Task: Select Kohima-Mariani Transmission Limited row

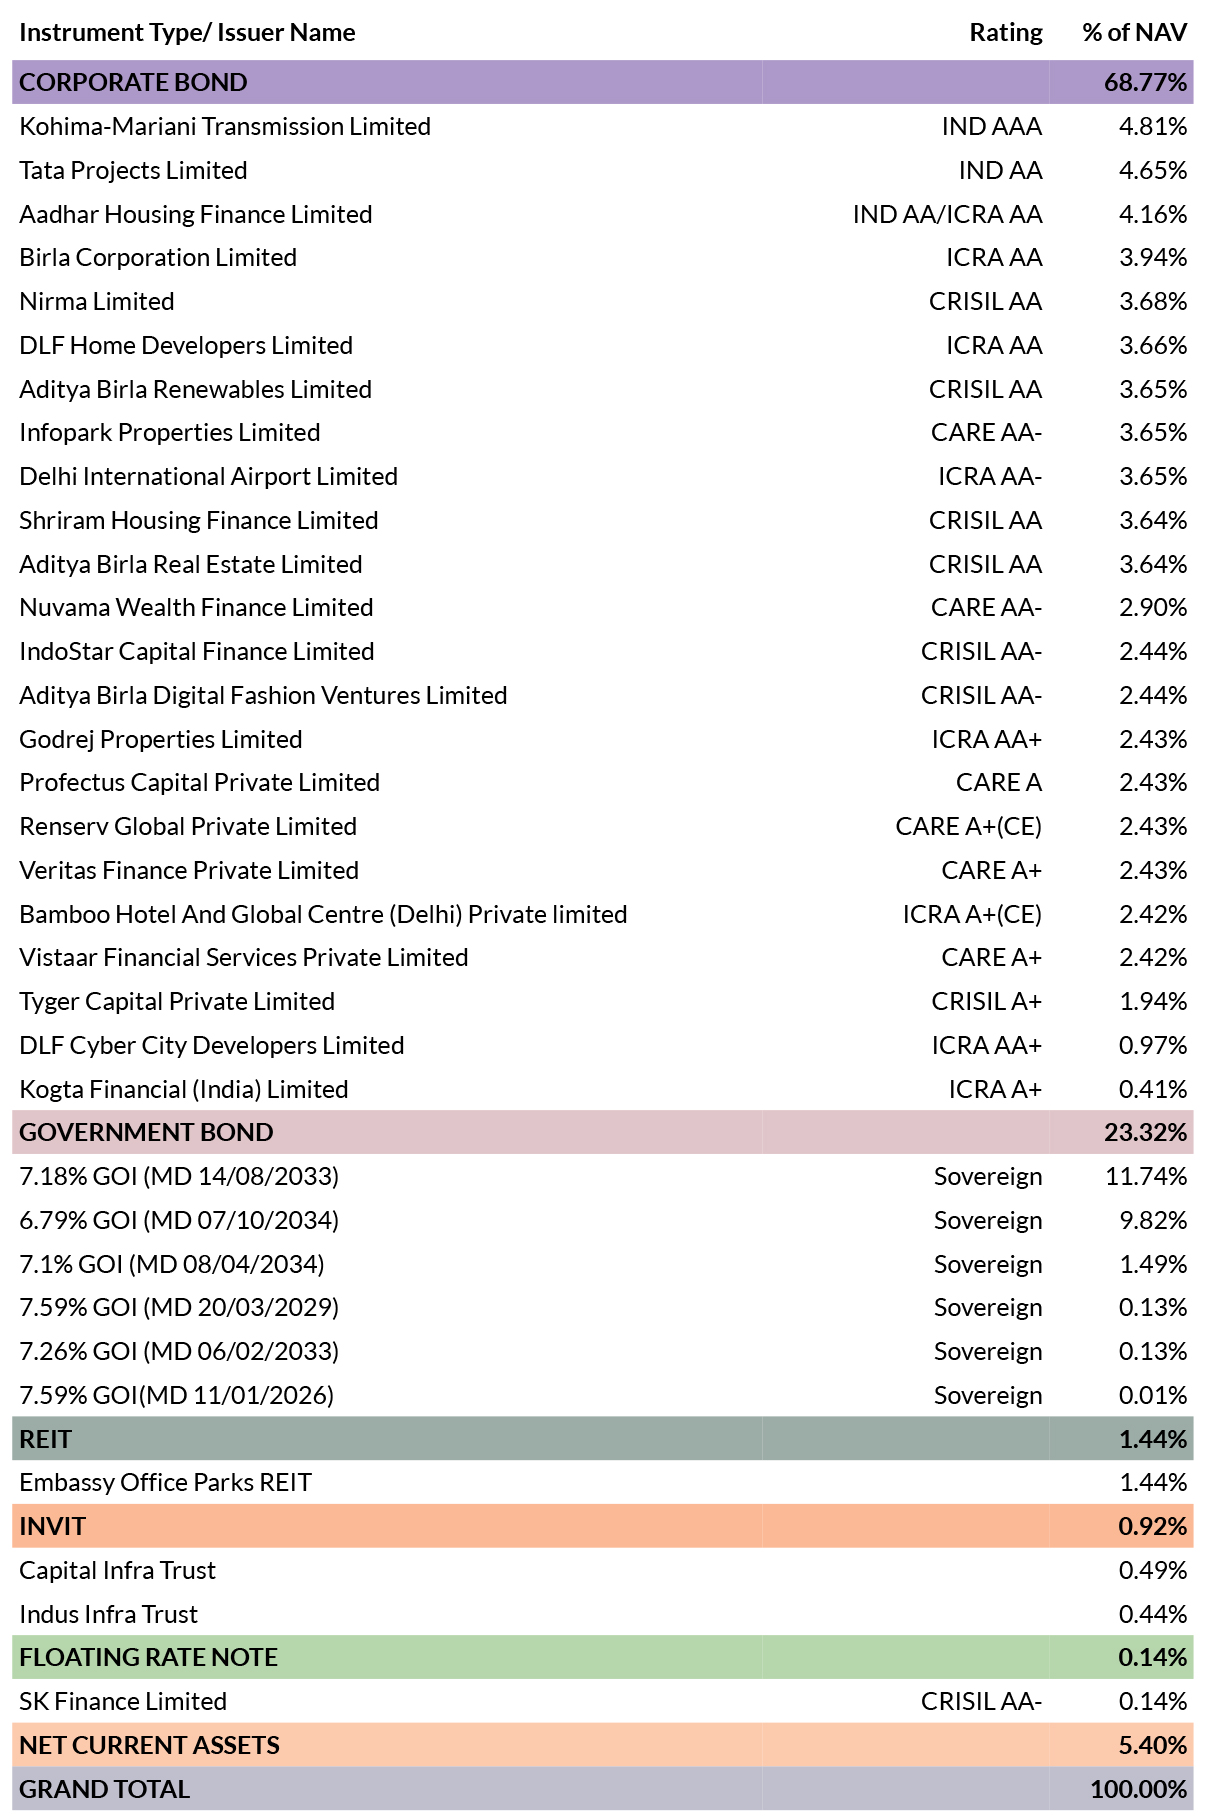Action: click(x=602, y=126)
